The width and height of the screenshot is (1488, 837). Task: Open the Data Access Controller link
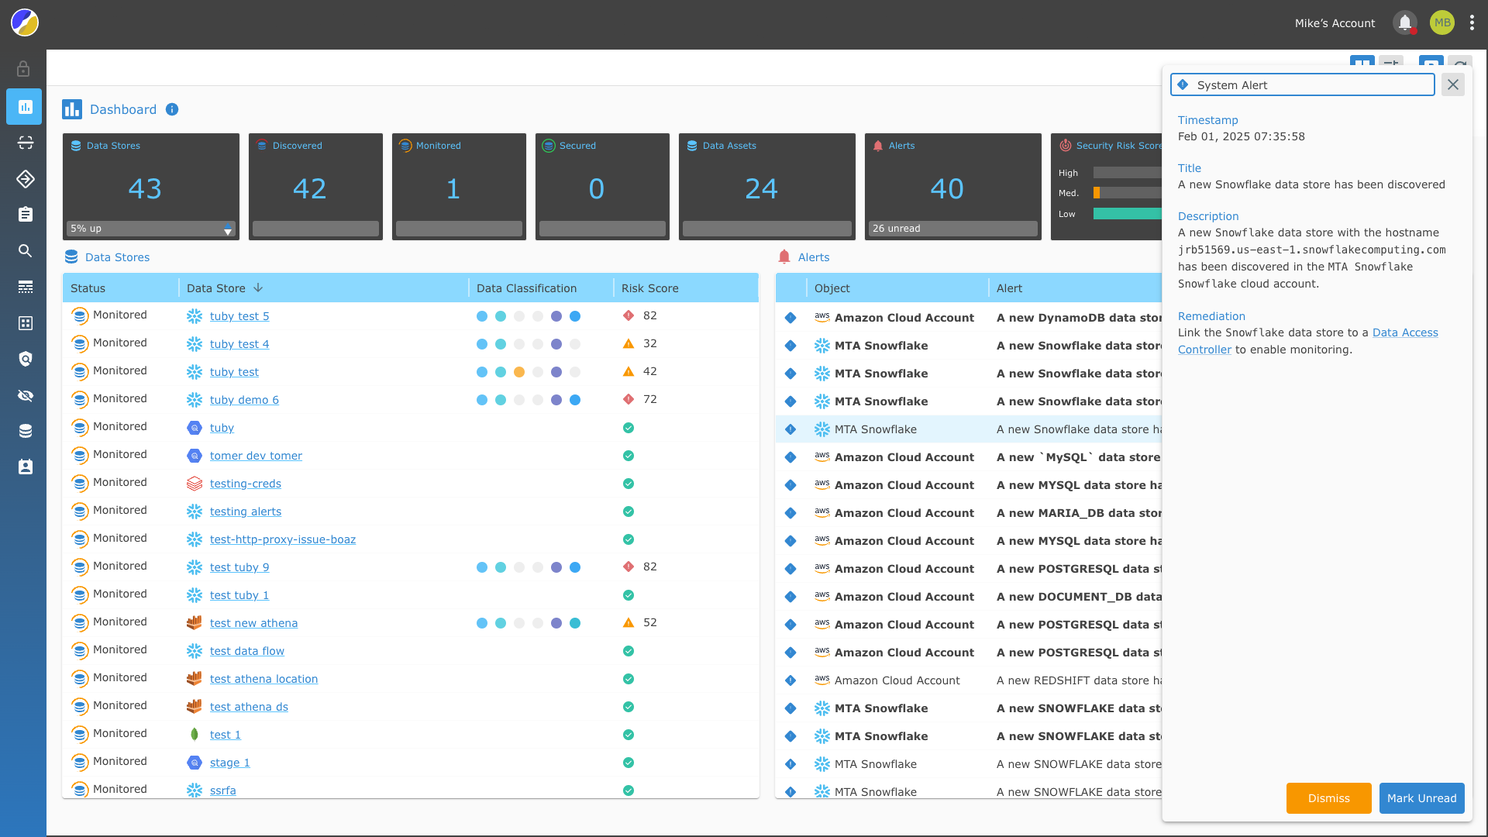pos(1404,333)
